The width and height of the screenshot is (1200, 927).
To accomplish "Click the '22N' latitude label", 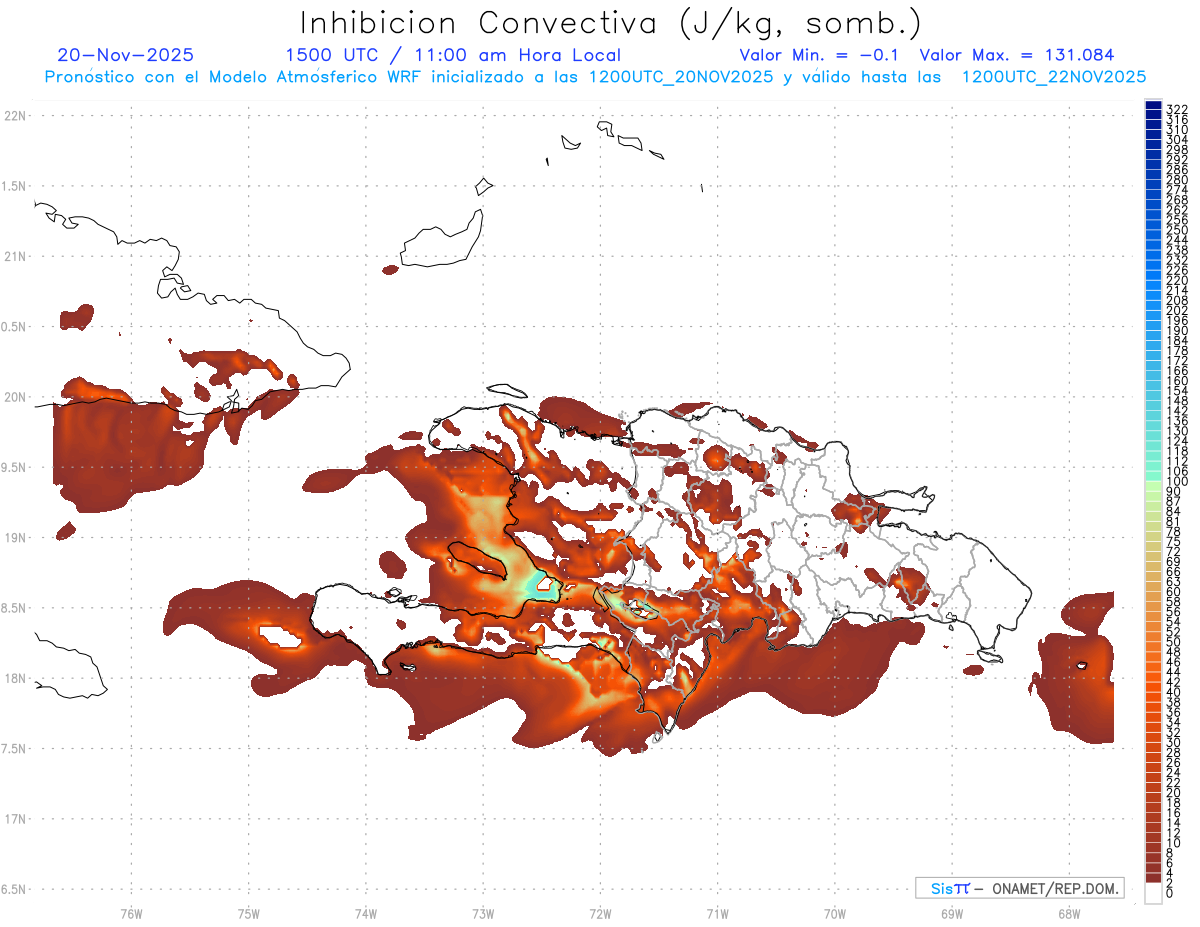I will 14,116.
